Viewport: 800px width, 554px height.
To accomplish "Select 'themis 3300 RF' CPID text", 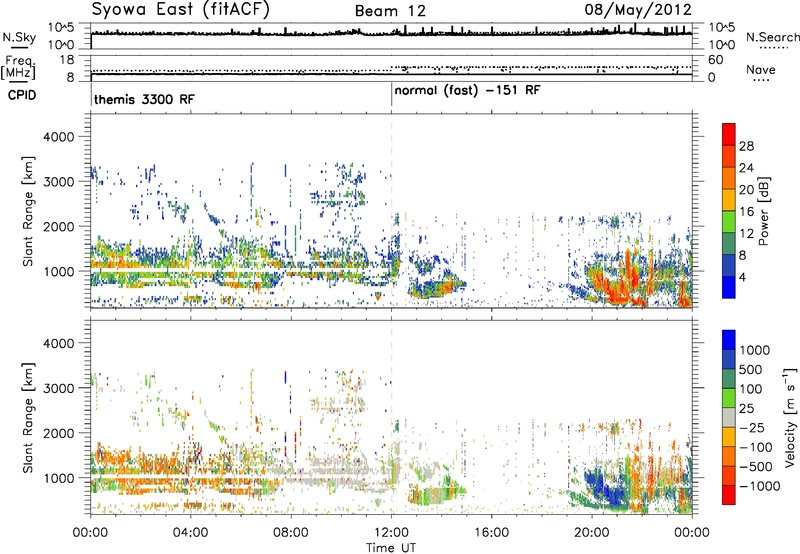I will point(144,99).
